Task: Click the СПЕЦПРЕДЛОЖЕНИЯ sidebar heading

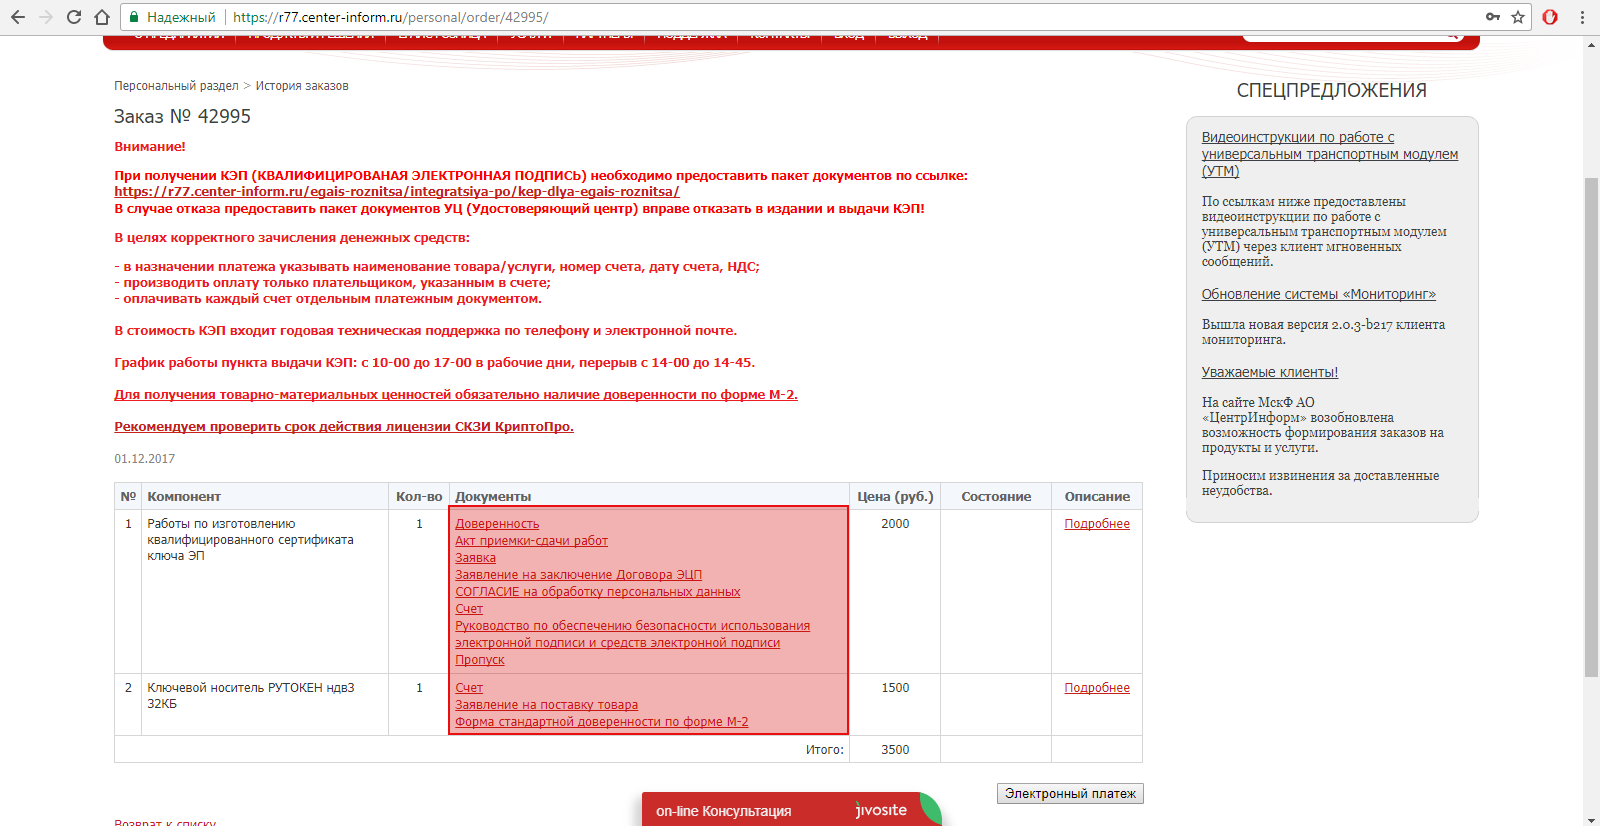Action: [x=1332, y=91]
